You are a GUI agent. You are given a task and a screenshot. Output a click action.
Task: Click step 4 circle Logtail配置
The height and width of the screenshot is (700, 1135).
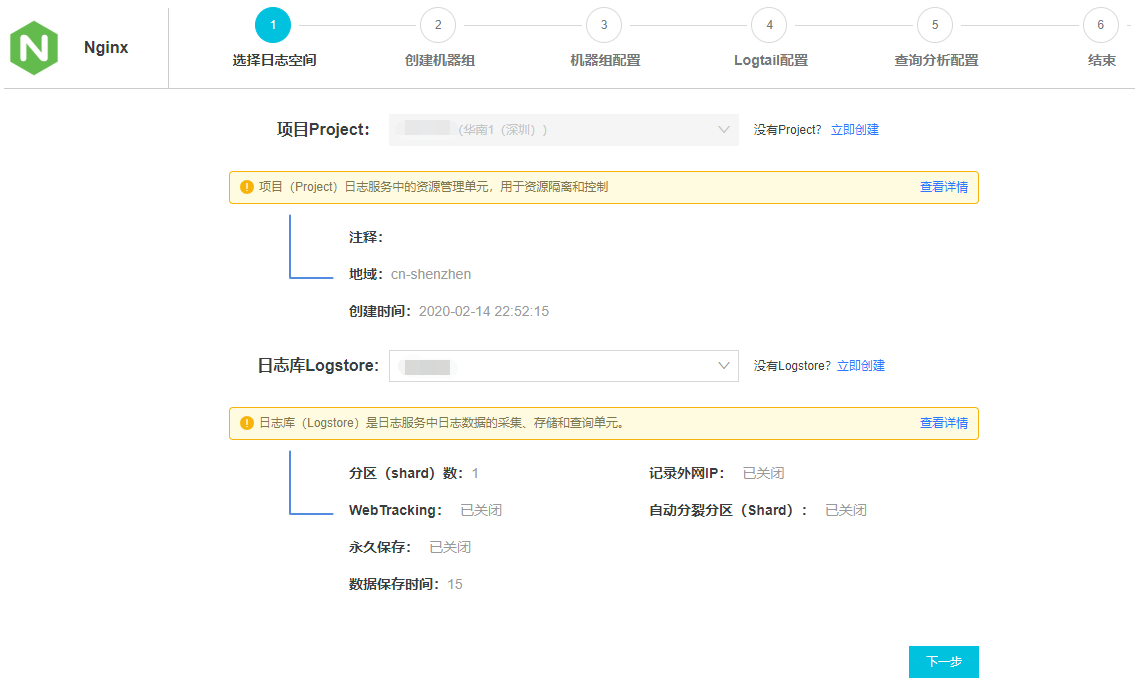[769, 25]
